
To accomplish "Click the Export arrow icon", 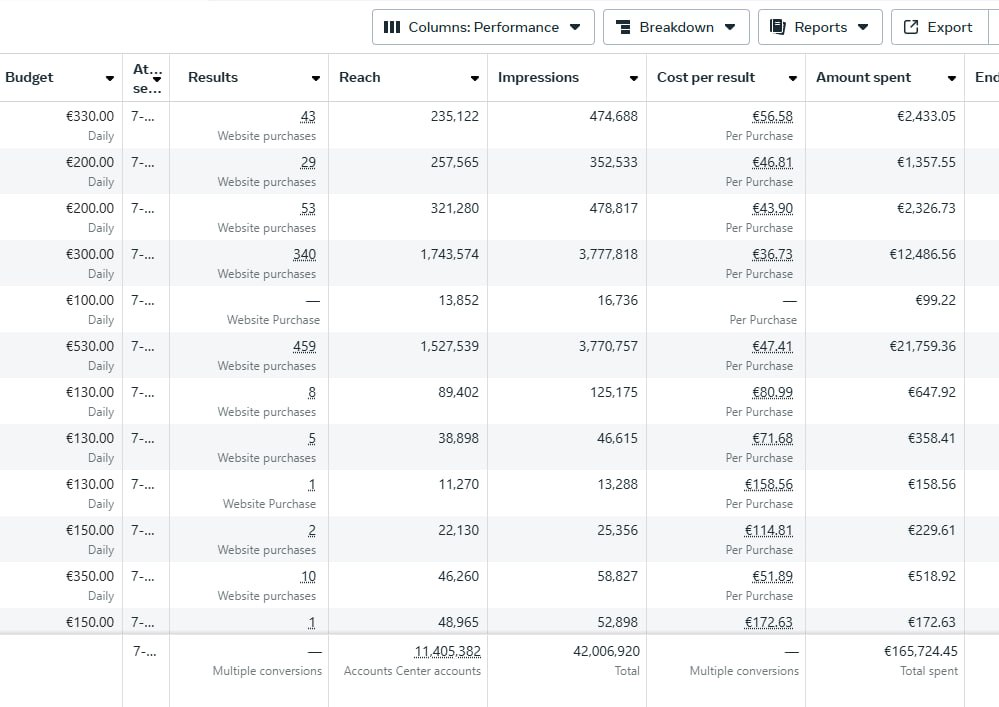I will (911, 27).
